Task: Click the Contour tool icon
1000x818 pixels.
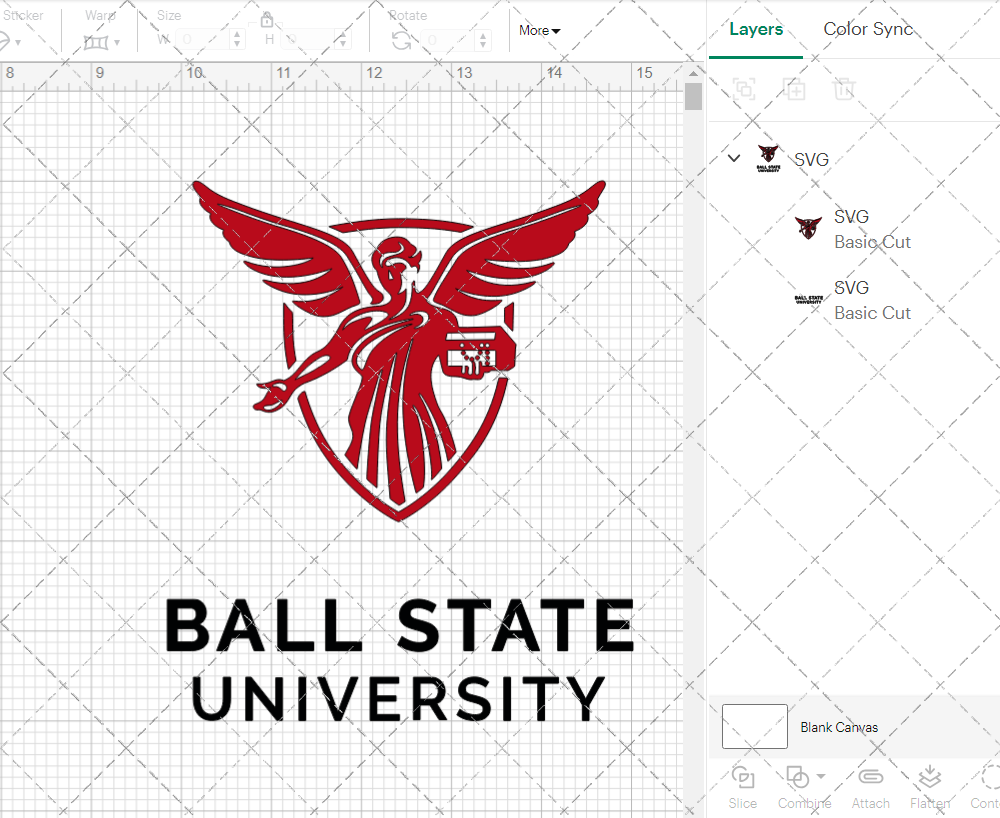Action: (x=990, y=777)
